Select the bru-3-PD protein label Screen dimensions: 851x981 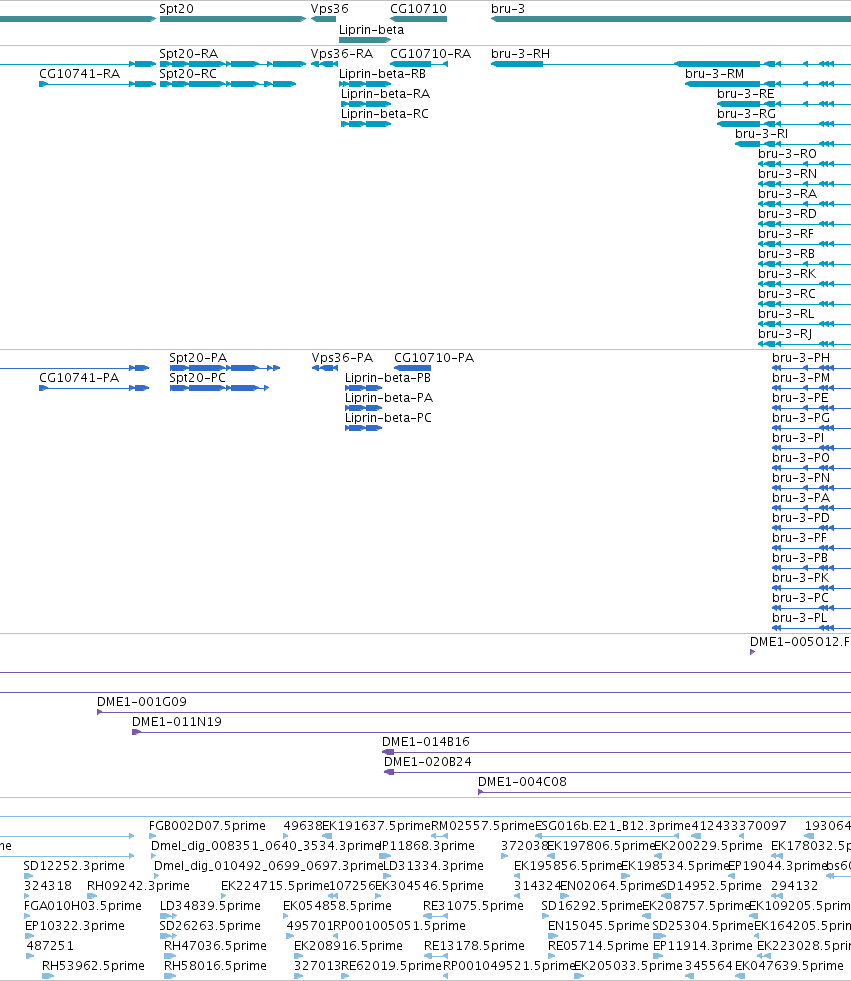pos(801,518)
